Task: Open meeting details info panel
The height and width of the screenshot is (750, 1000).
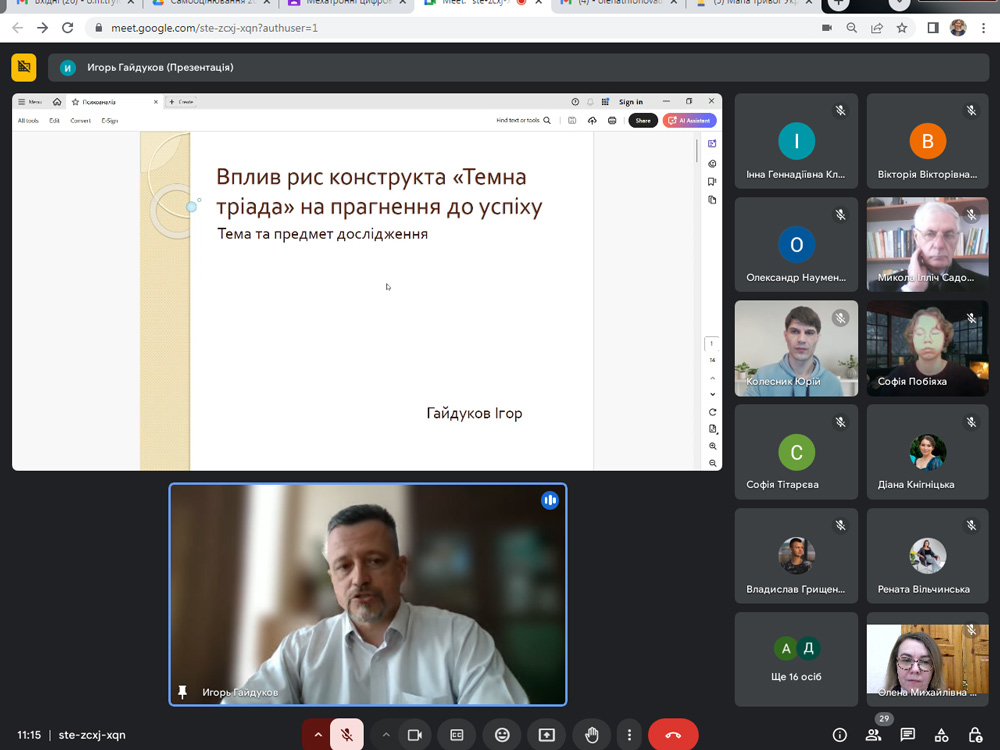Action: tap(840, 735)
